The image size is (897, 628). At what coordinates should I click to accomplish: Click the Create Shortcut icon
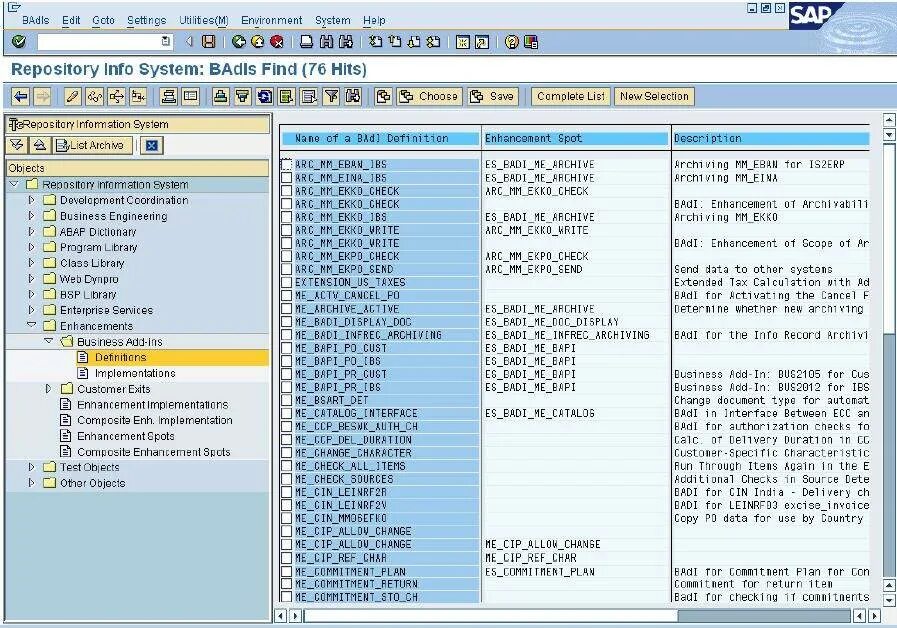482,42
